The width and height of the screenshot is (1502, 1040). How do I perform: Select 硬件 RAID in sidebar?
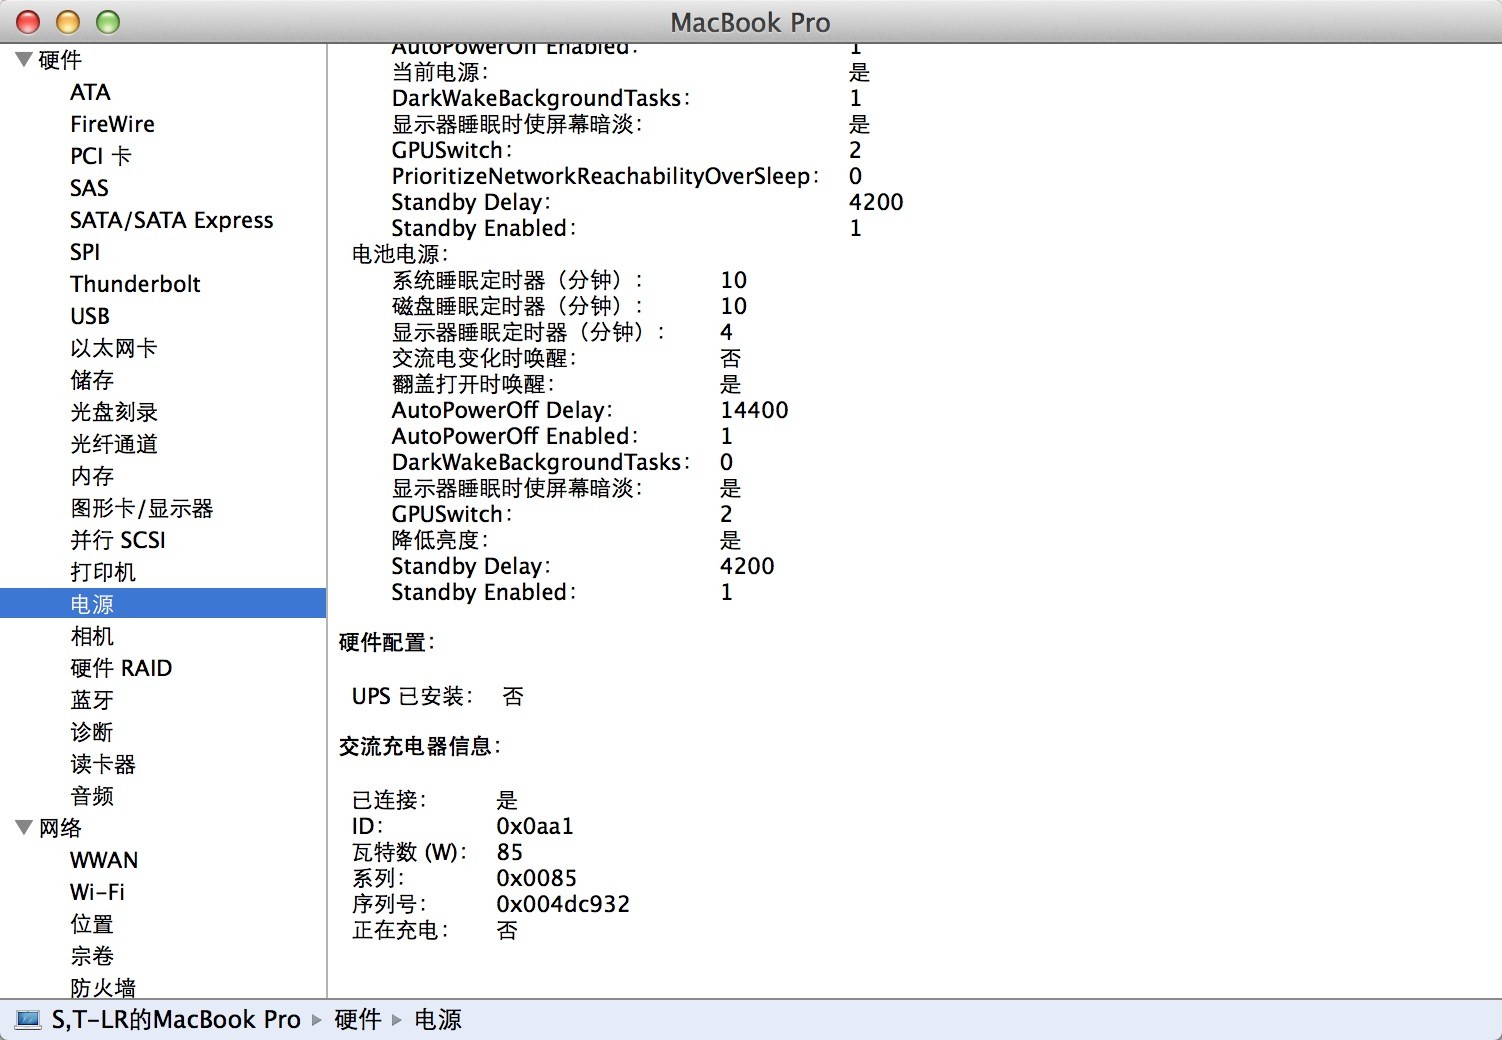pos(121,668)
